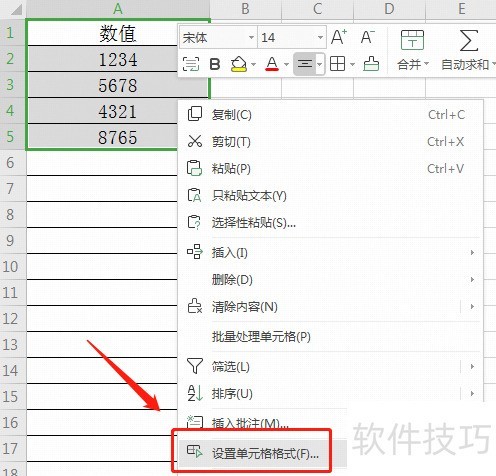Open the font size 14 dropdown
The image size is (496, 476).
320,37
